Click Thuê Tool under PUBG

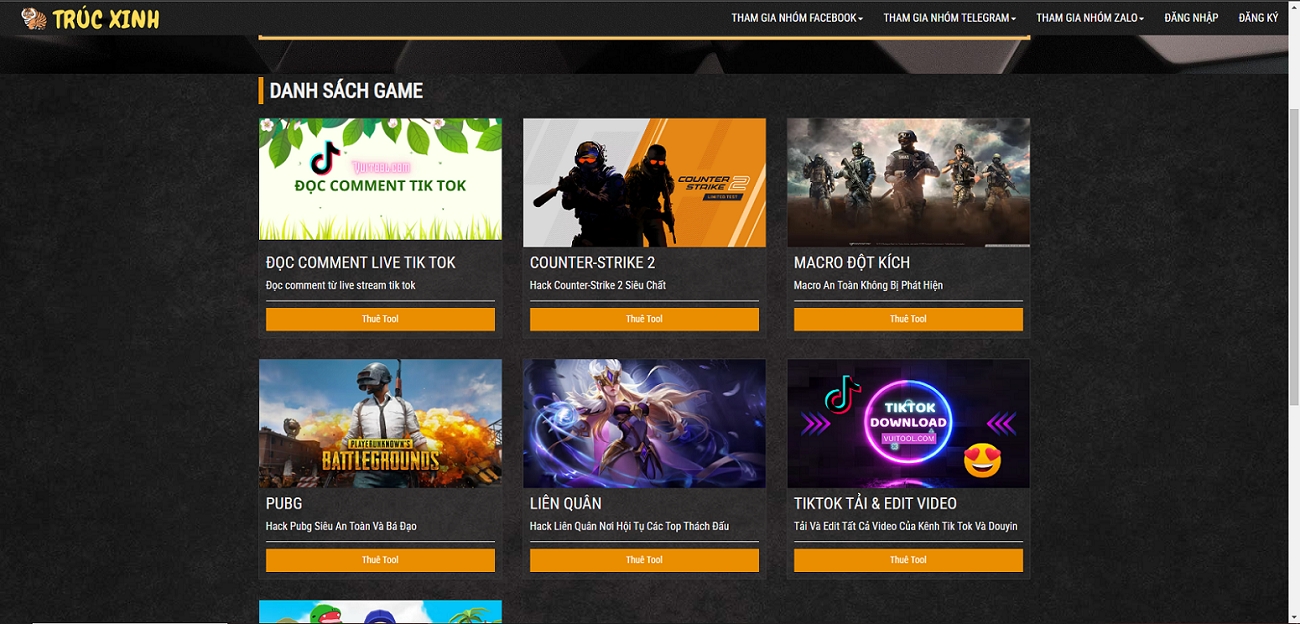tap(380, 560)
